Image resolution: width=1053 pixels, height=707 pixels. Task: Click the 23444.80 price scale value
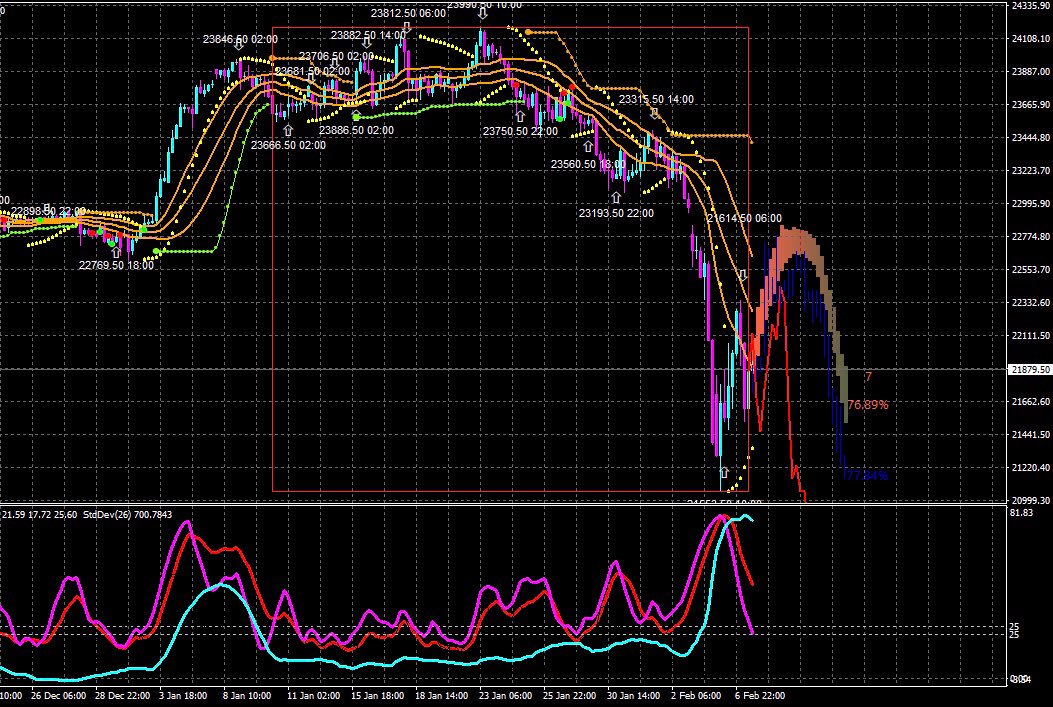[1030, 138]
